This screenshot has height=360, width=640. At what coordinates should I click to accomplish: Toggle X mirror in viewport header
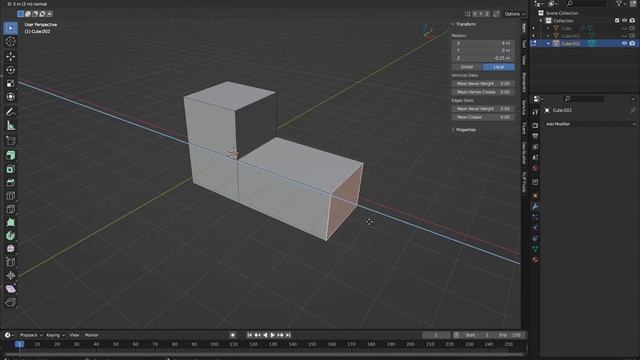click(475, 14)
